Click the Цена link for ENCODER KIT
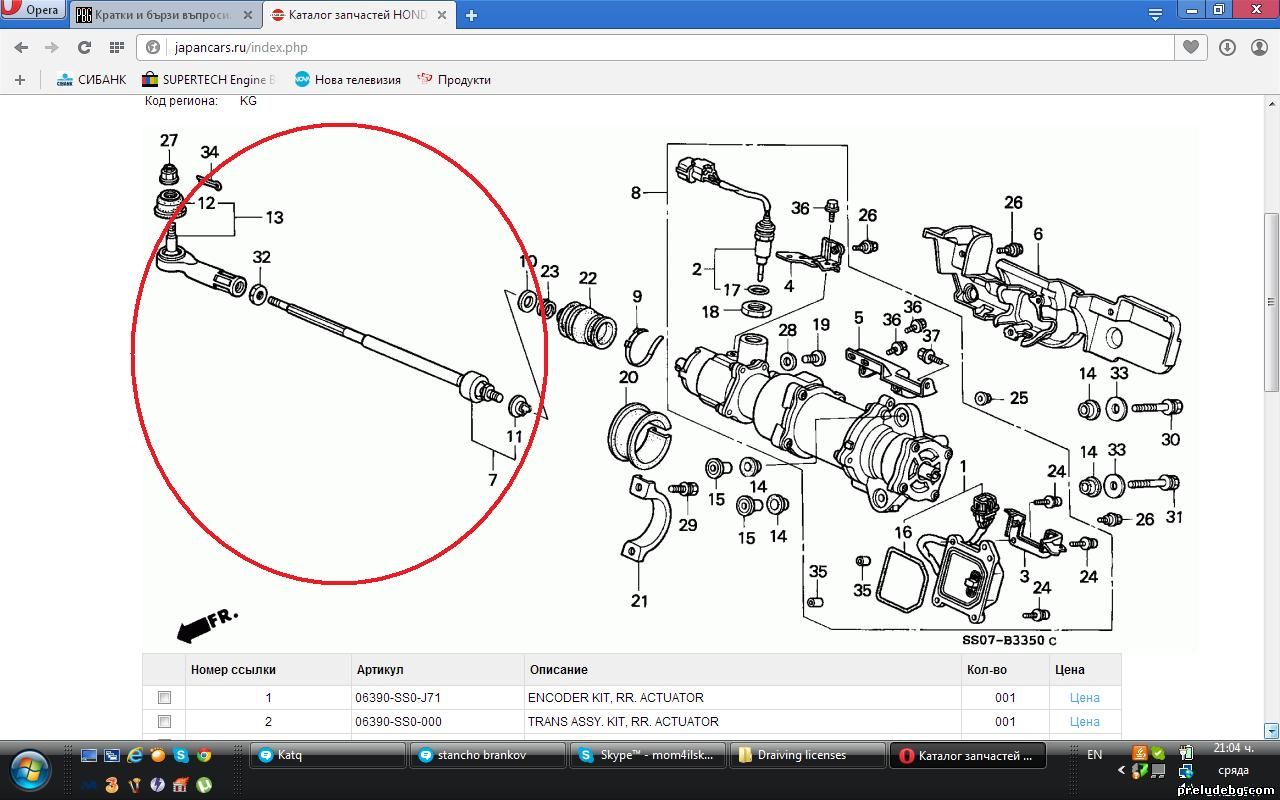The width and height of the screenshot is (1280, 800). [x=1084, y=698]
